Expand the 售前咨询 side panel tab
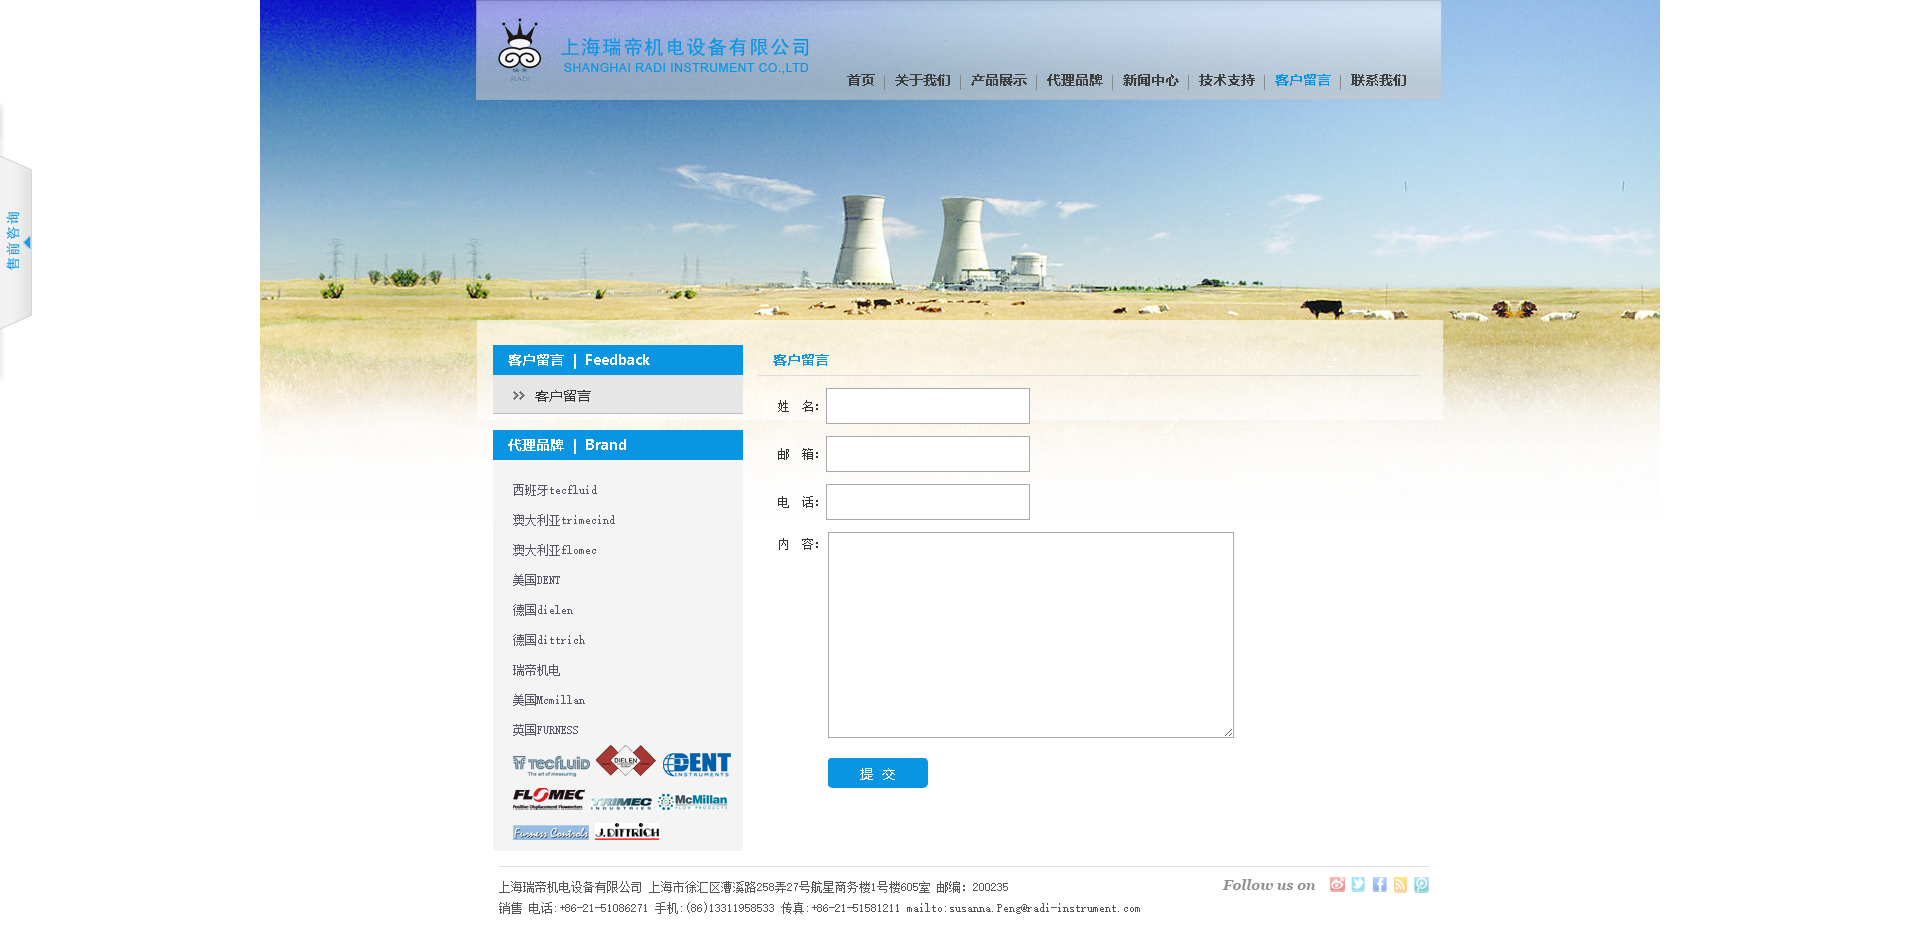The height and width of the screenshot is (927, 1920). [15, 241]
